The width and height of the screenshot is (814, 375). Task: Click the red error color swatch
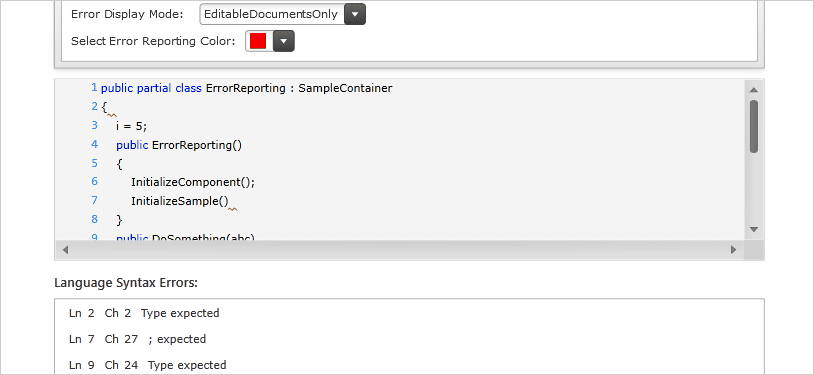tap(258, 41)
